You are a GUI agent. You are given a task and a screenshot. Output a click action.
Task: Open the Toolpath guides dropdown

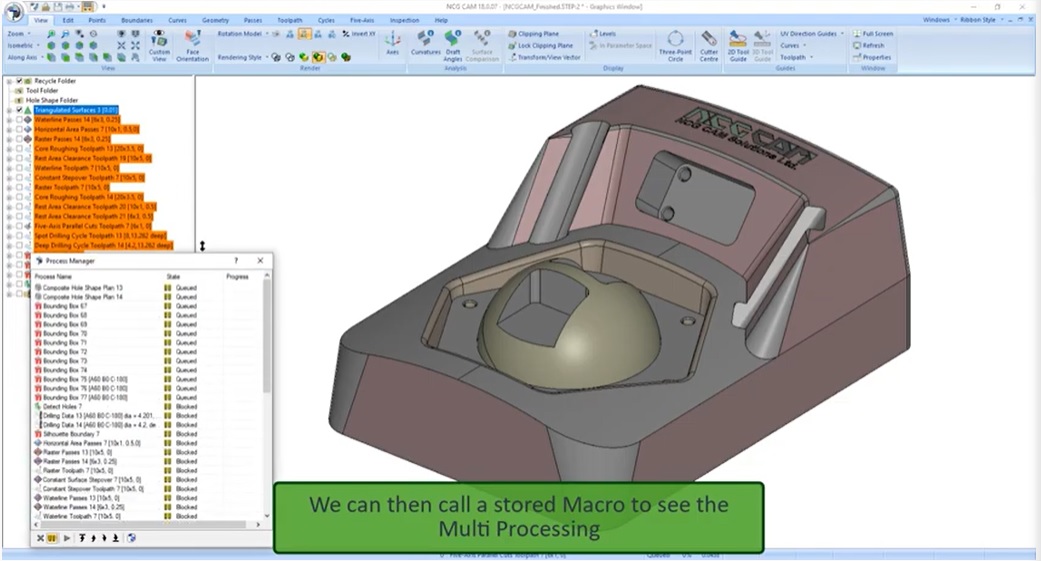(x=796, y=58)
